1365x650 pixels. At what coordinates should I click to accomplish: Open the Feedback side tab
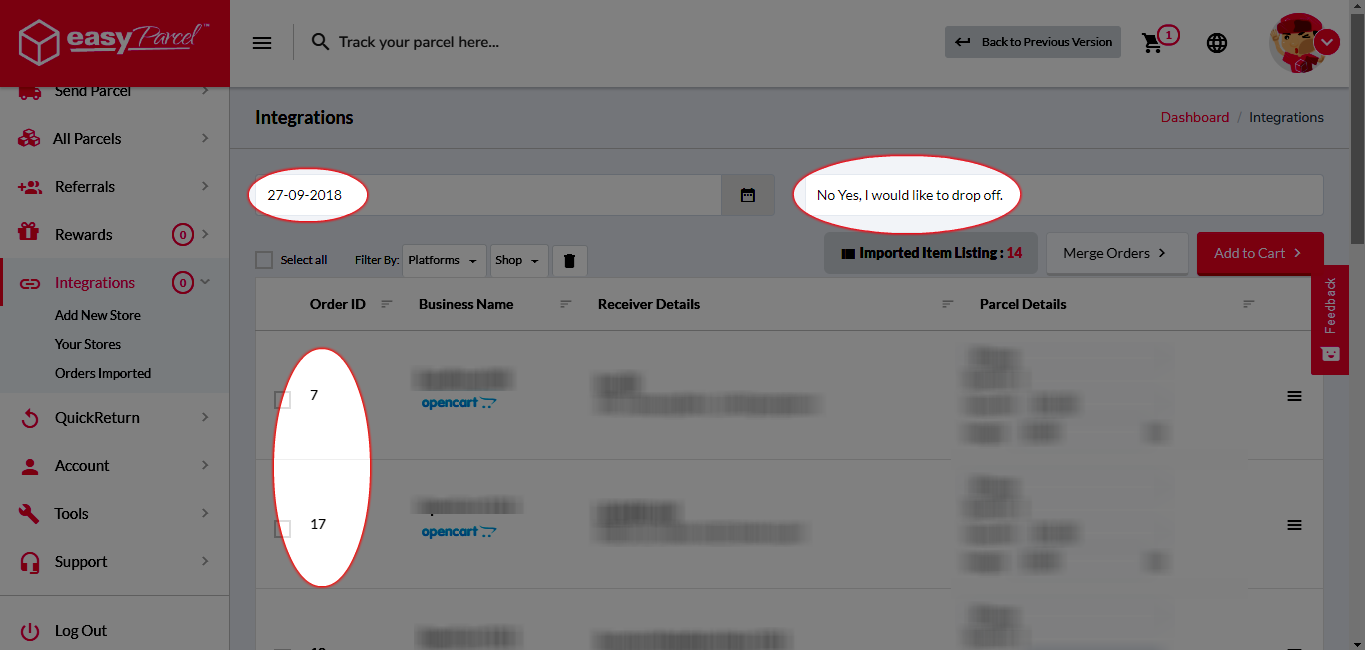pyautogui.click(x=1330, y=320)
